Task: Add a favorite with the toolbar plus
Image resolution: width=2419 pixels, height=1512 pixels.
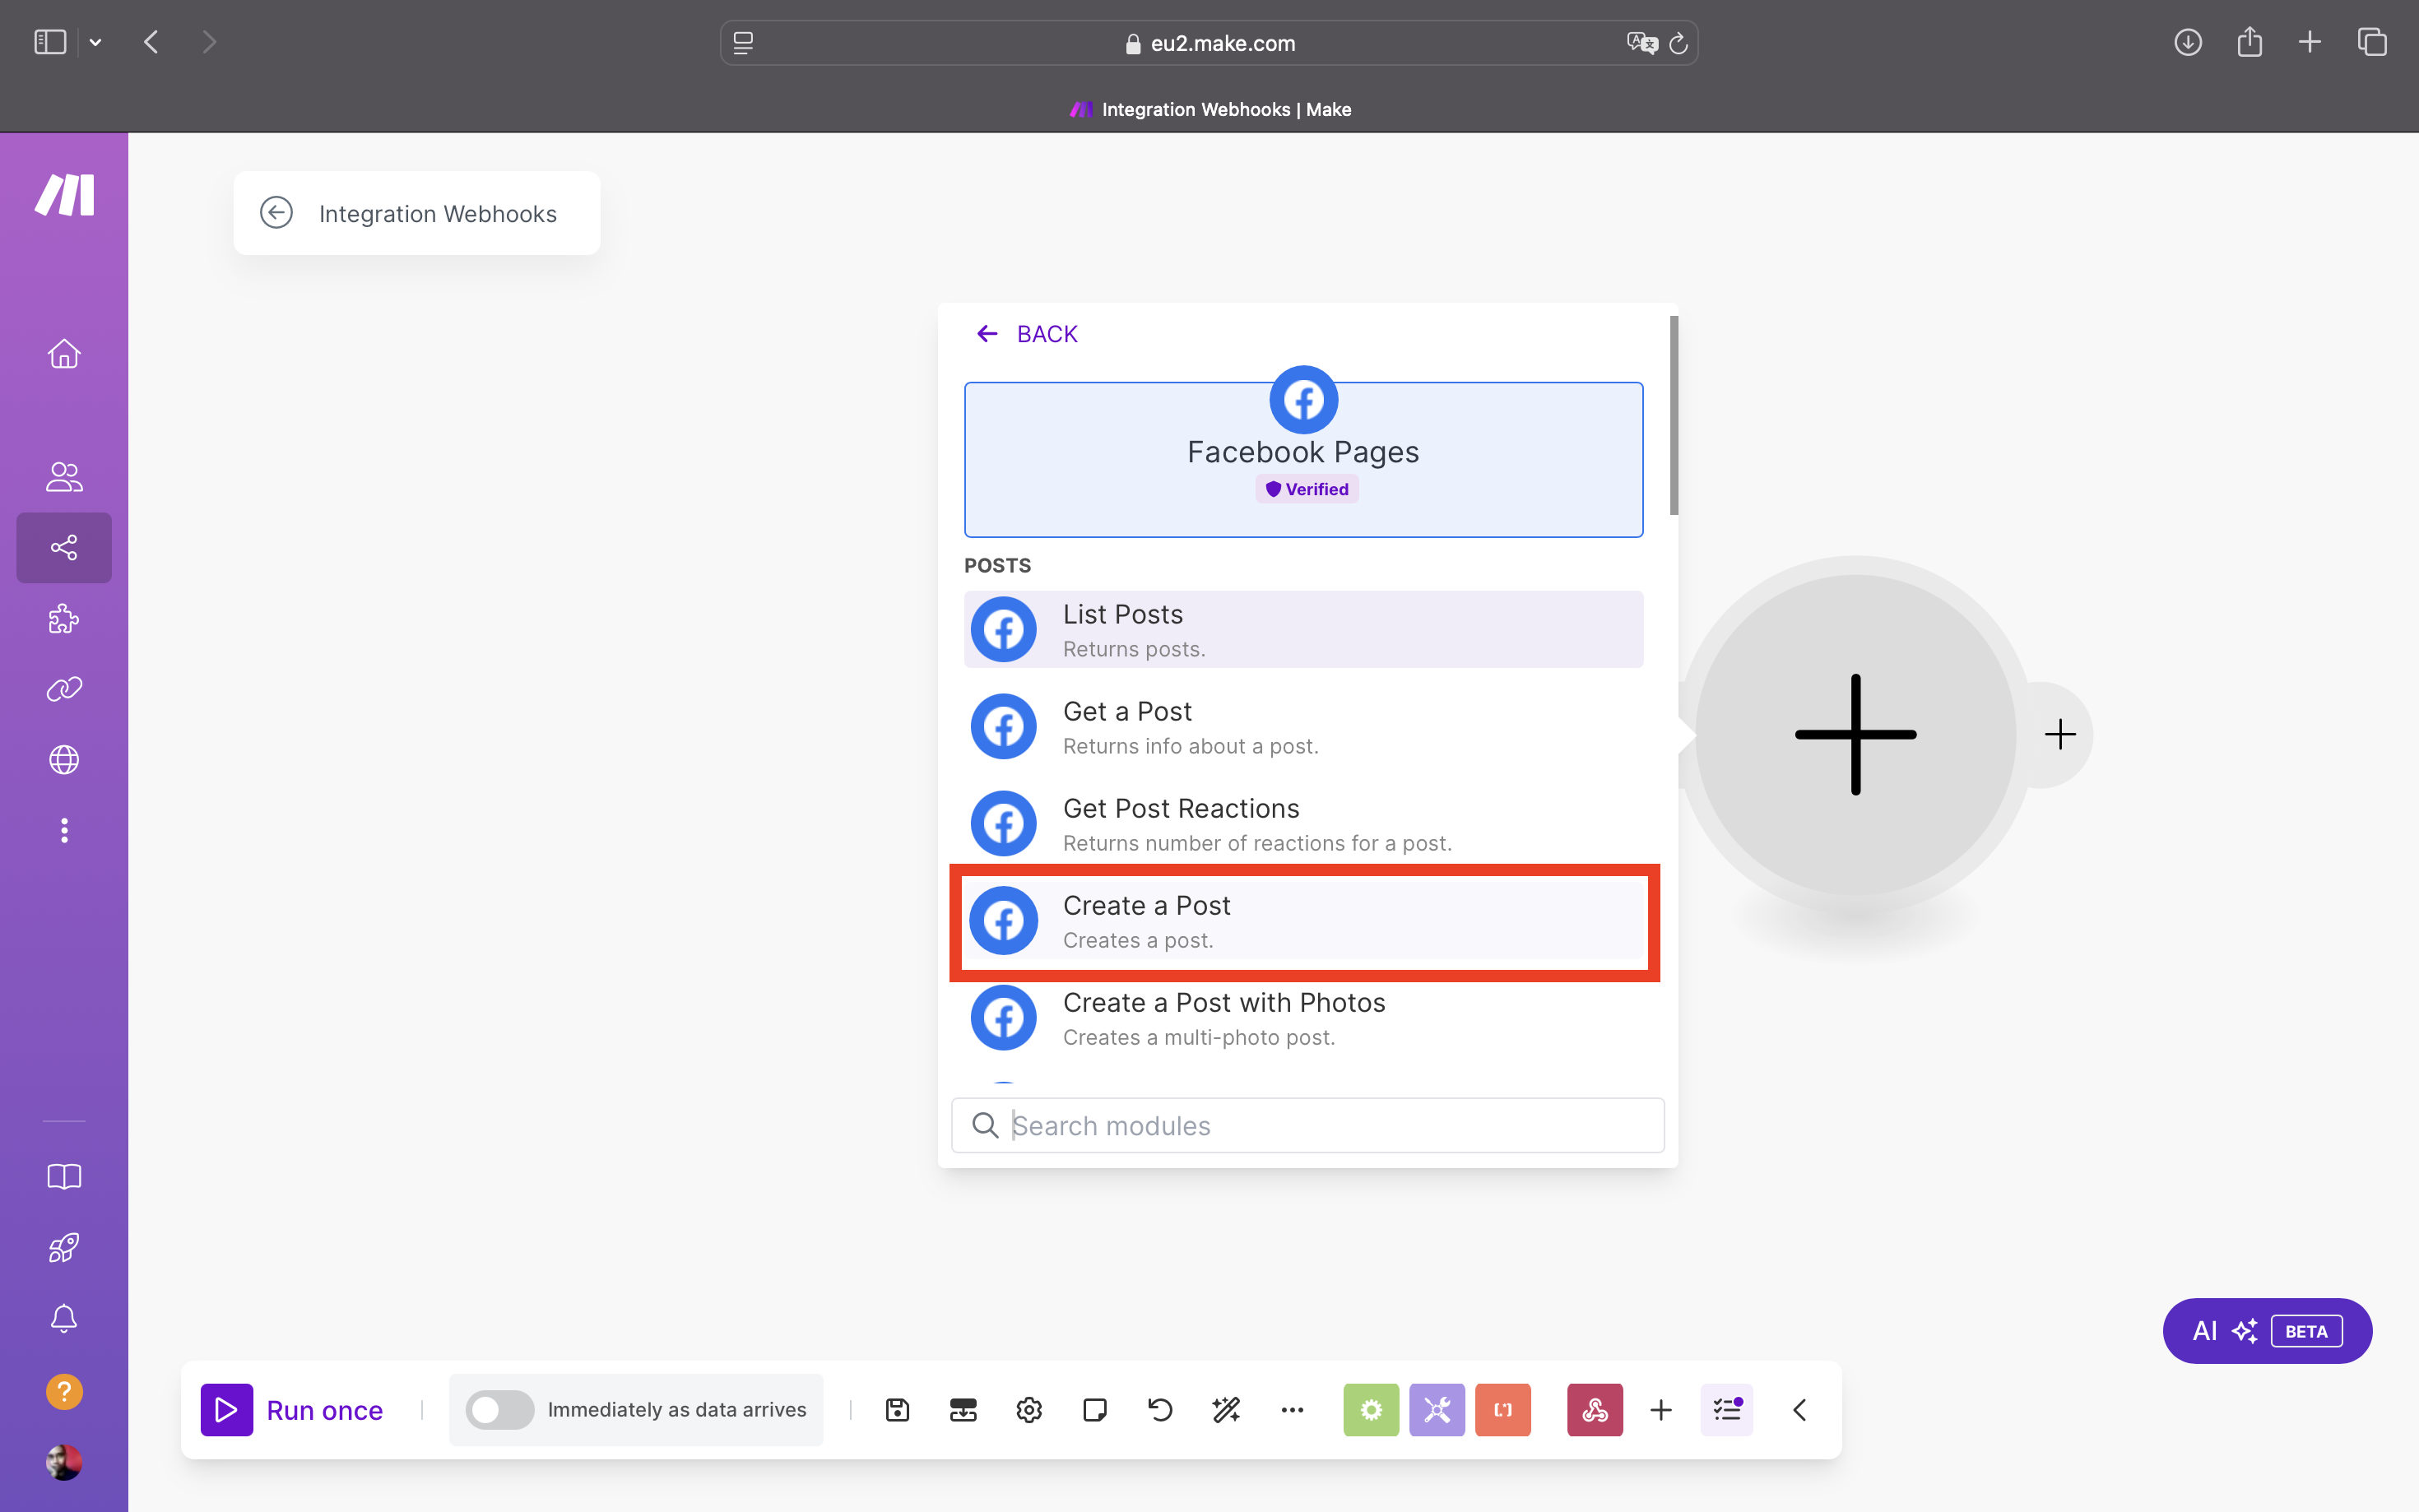Action: click(x=1661, y=1410)
